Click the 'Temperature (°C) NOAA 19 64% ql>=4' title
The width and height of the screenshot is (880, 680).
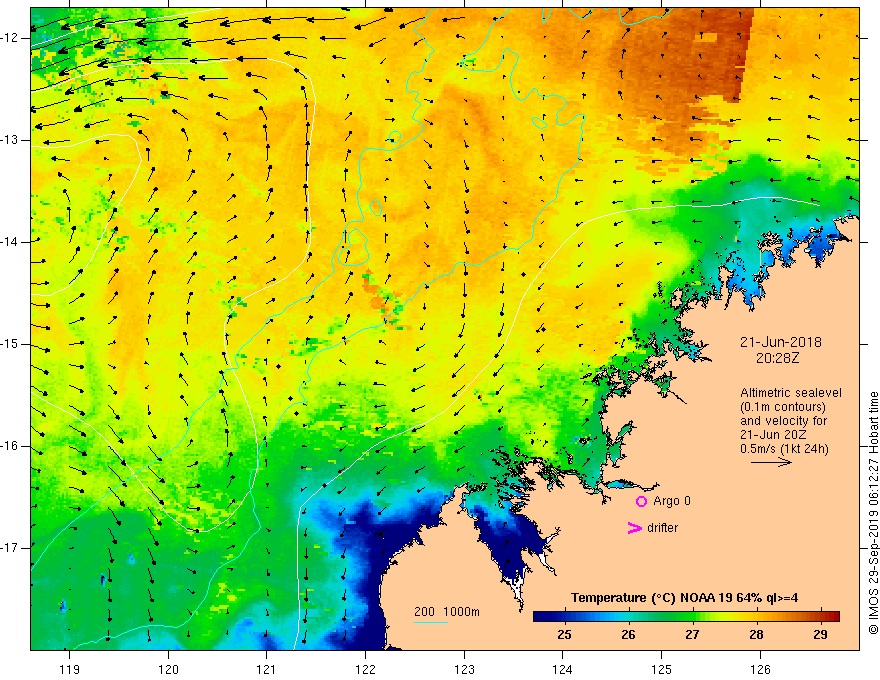(684, 598)
